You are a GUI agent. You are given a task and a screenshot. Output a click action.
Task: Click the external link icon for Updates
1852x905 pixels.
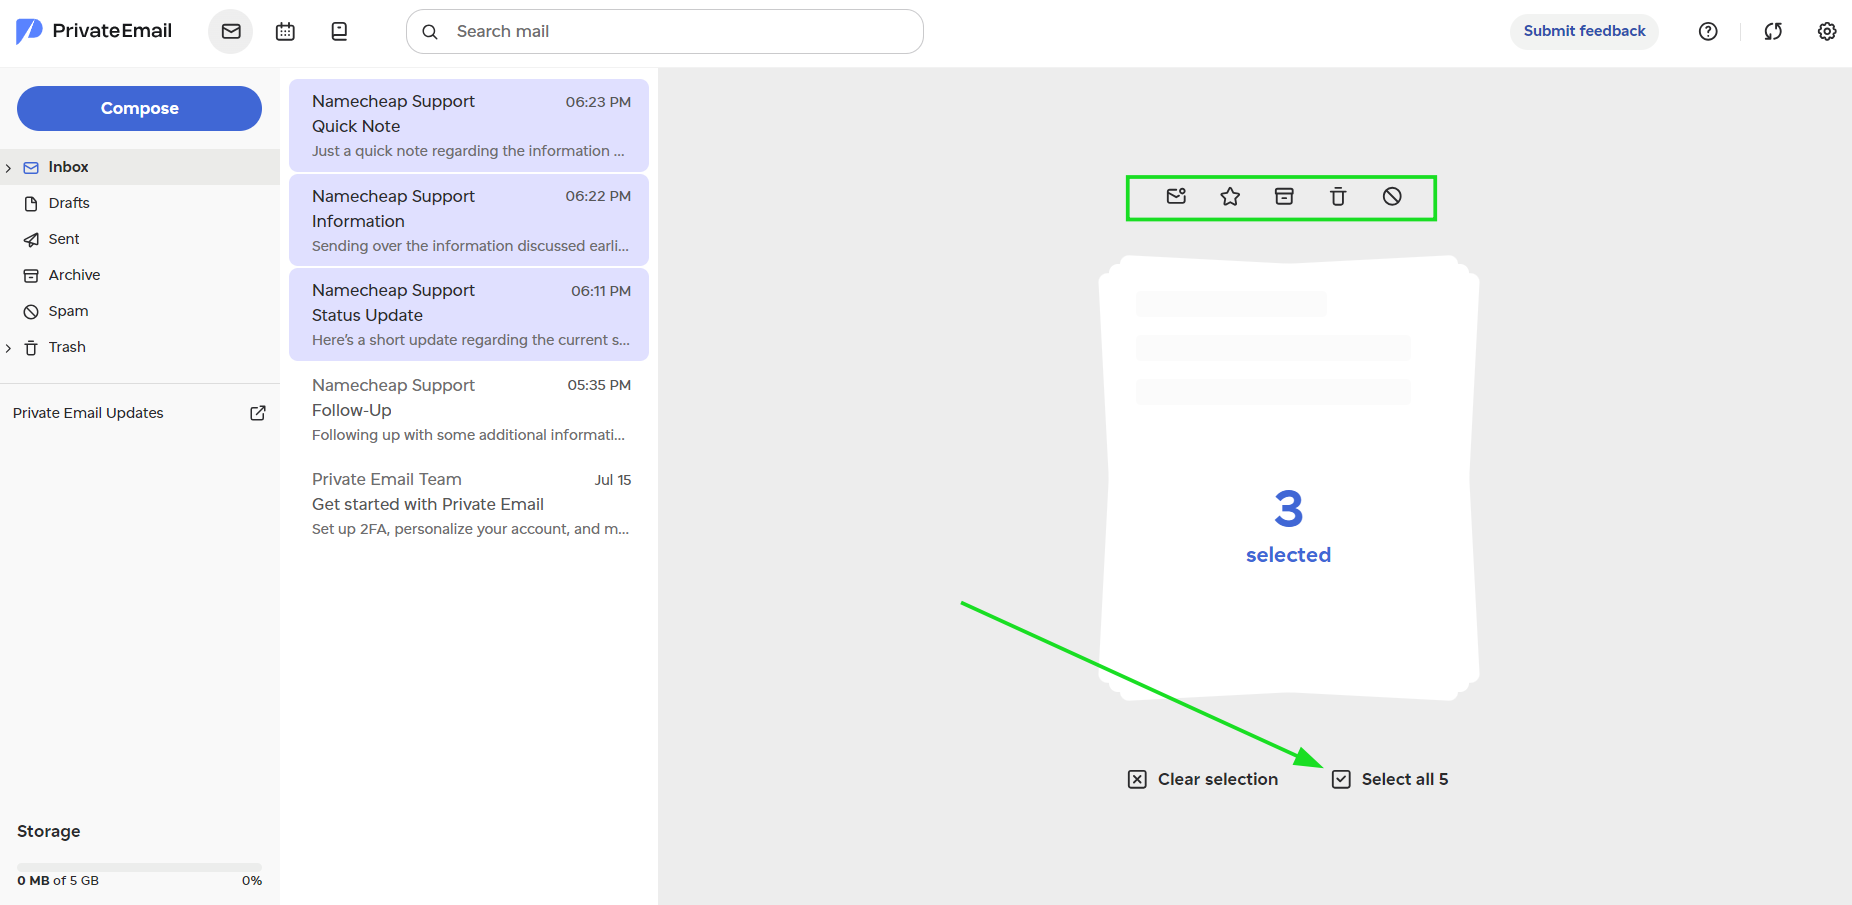(258, 413)
